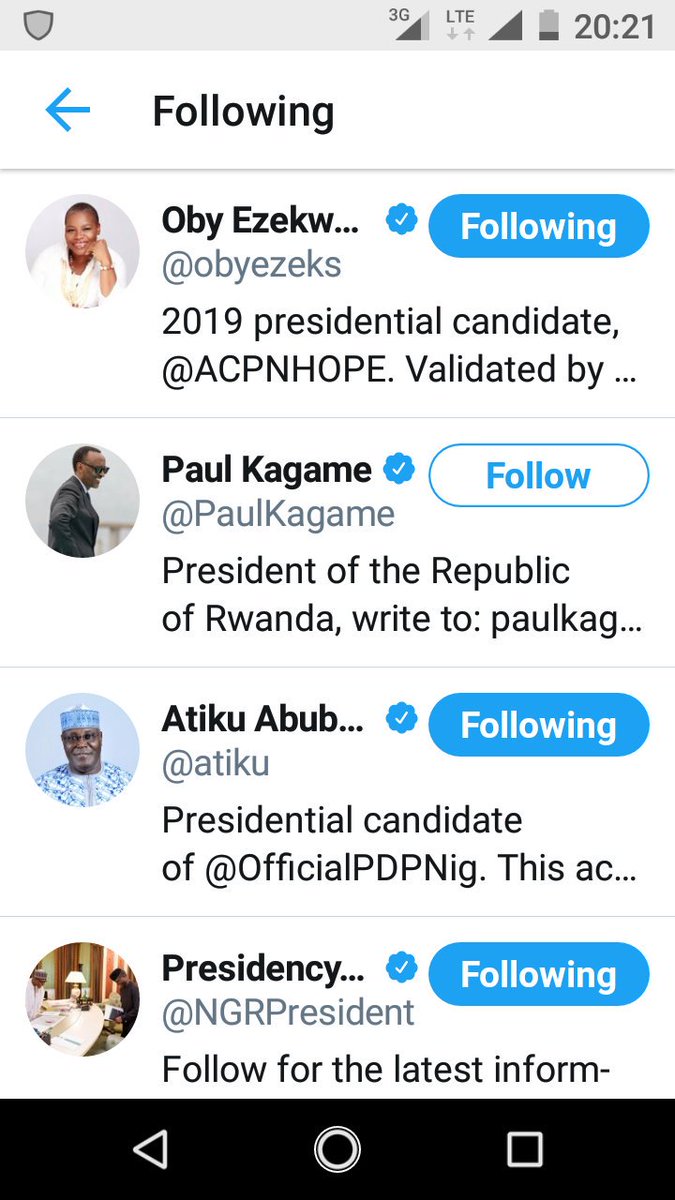
Task: Tap Android home circle button
Action: 337,1150
